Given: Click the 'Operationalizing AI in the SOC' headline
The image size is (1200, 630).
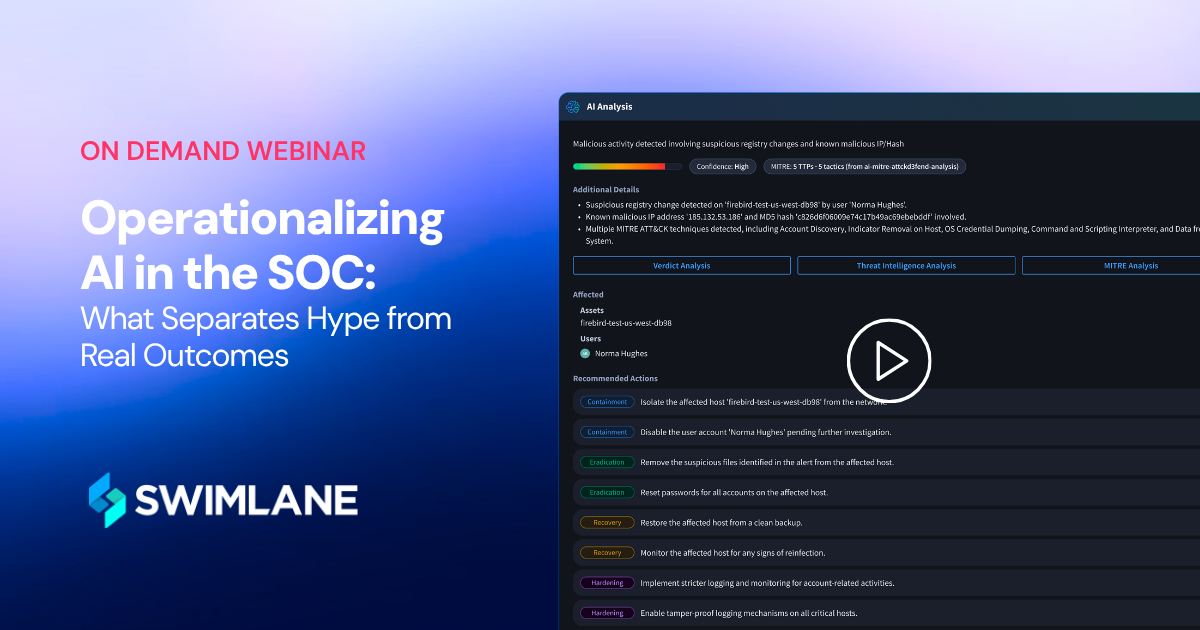Looking at the screenshot, I should (262, 244).
